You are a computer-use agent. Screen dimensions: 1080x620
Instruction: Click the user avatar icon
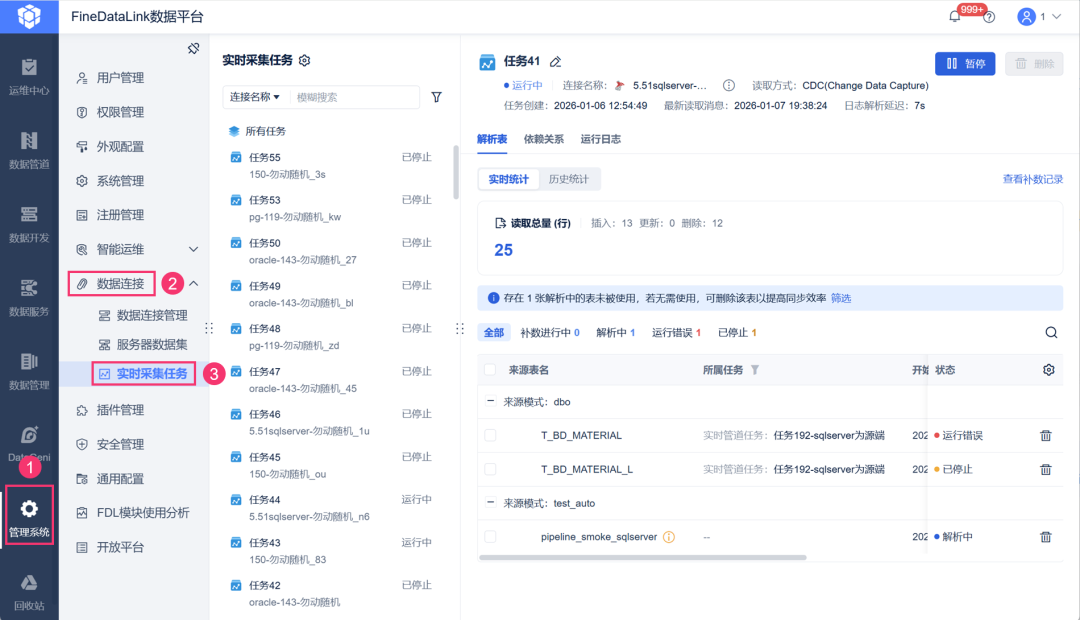[1026, 17]
